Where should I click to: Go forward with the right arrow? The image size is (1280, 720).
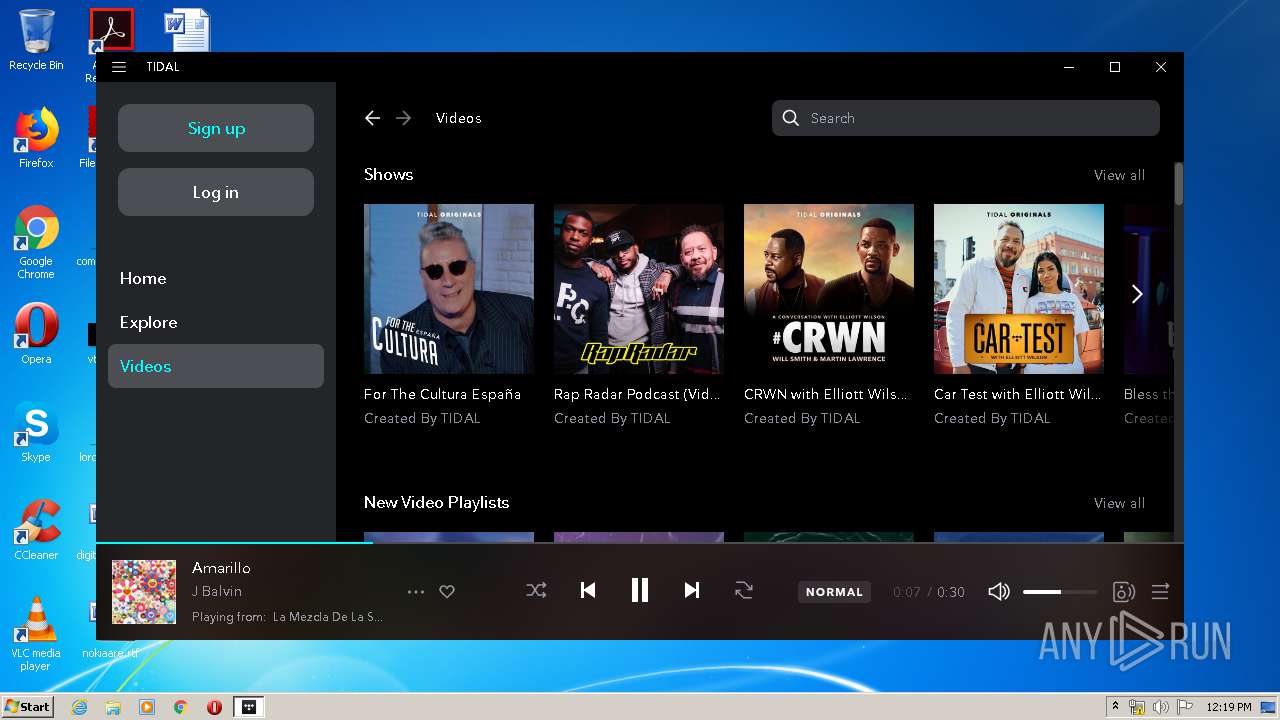404,118
